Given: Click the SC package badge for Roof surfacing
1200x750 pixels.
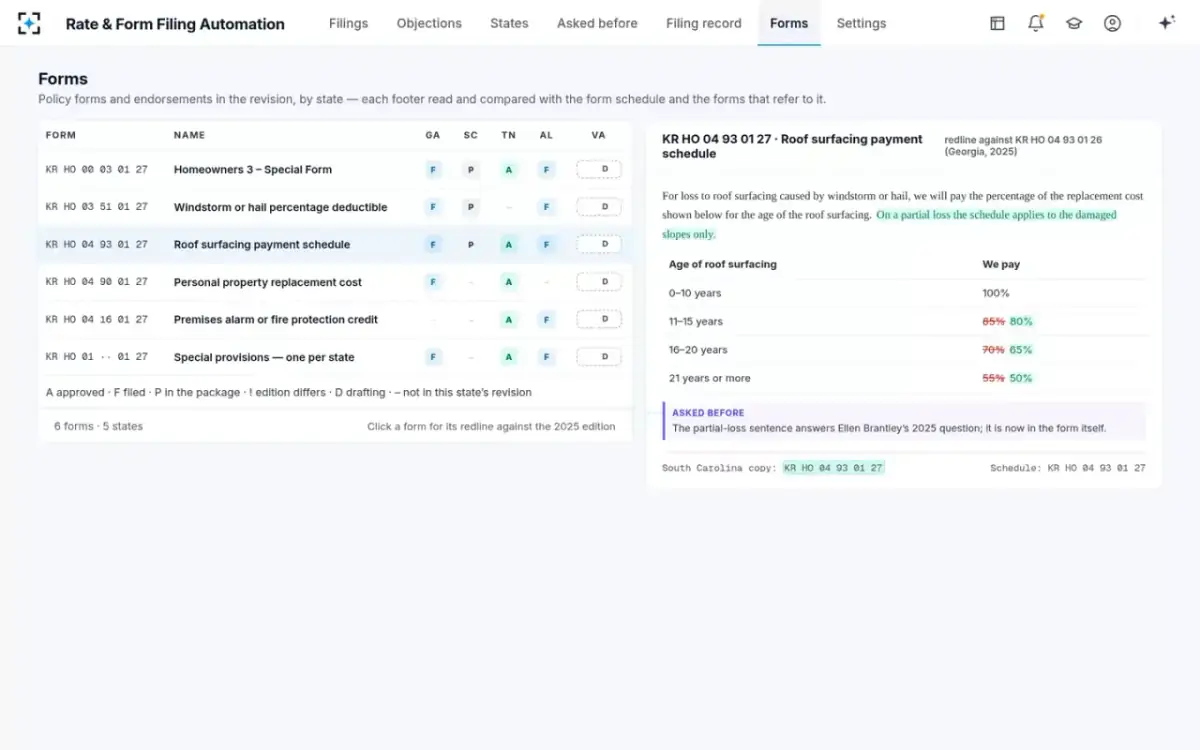Looking at the screenshot, I should click(x=471, y=244).
